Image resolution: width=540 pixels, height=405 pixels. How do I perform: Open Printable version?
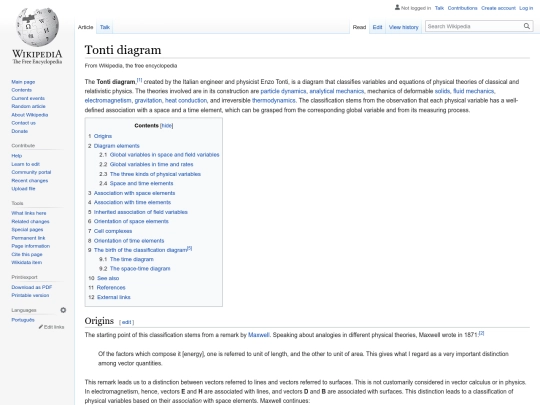(x=30, y=295)
